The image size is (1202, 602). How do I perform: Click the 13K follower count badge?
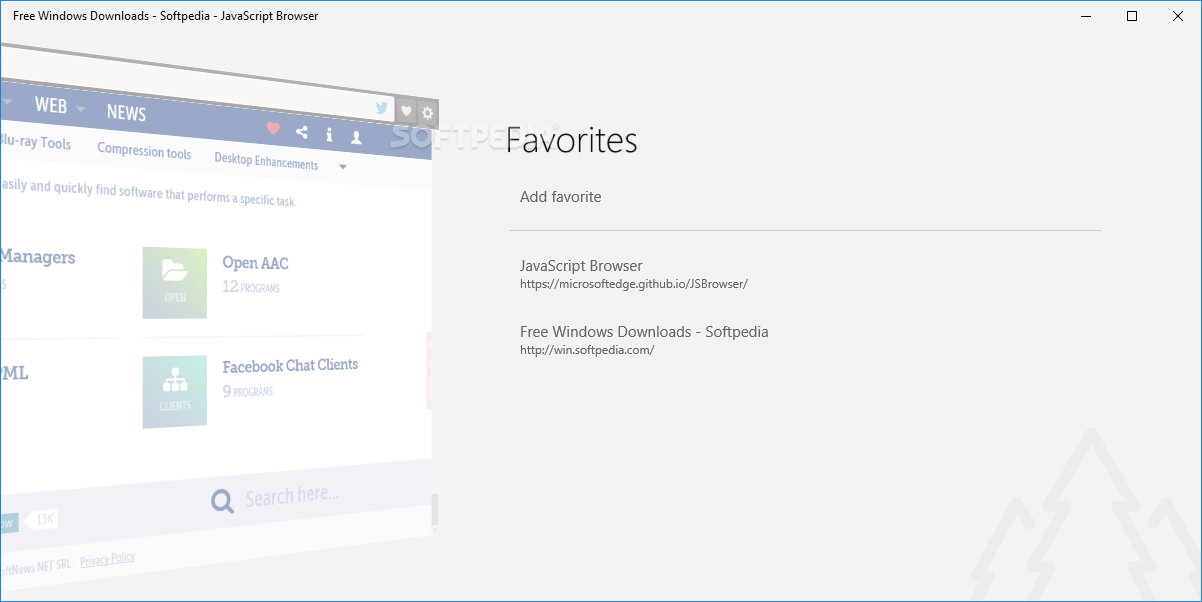click(42, 519)
